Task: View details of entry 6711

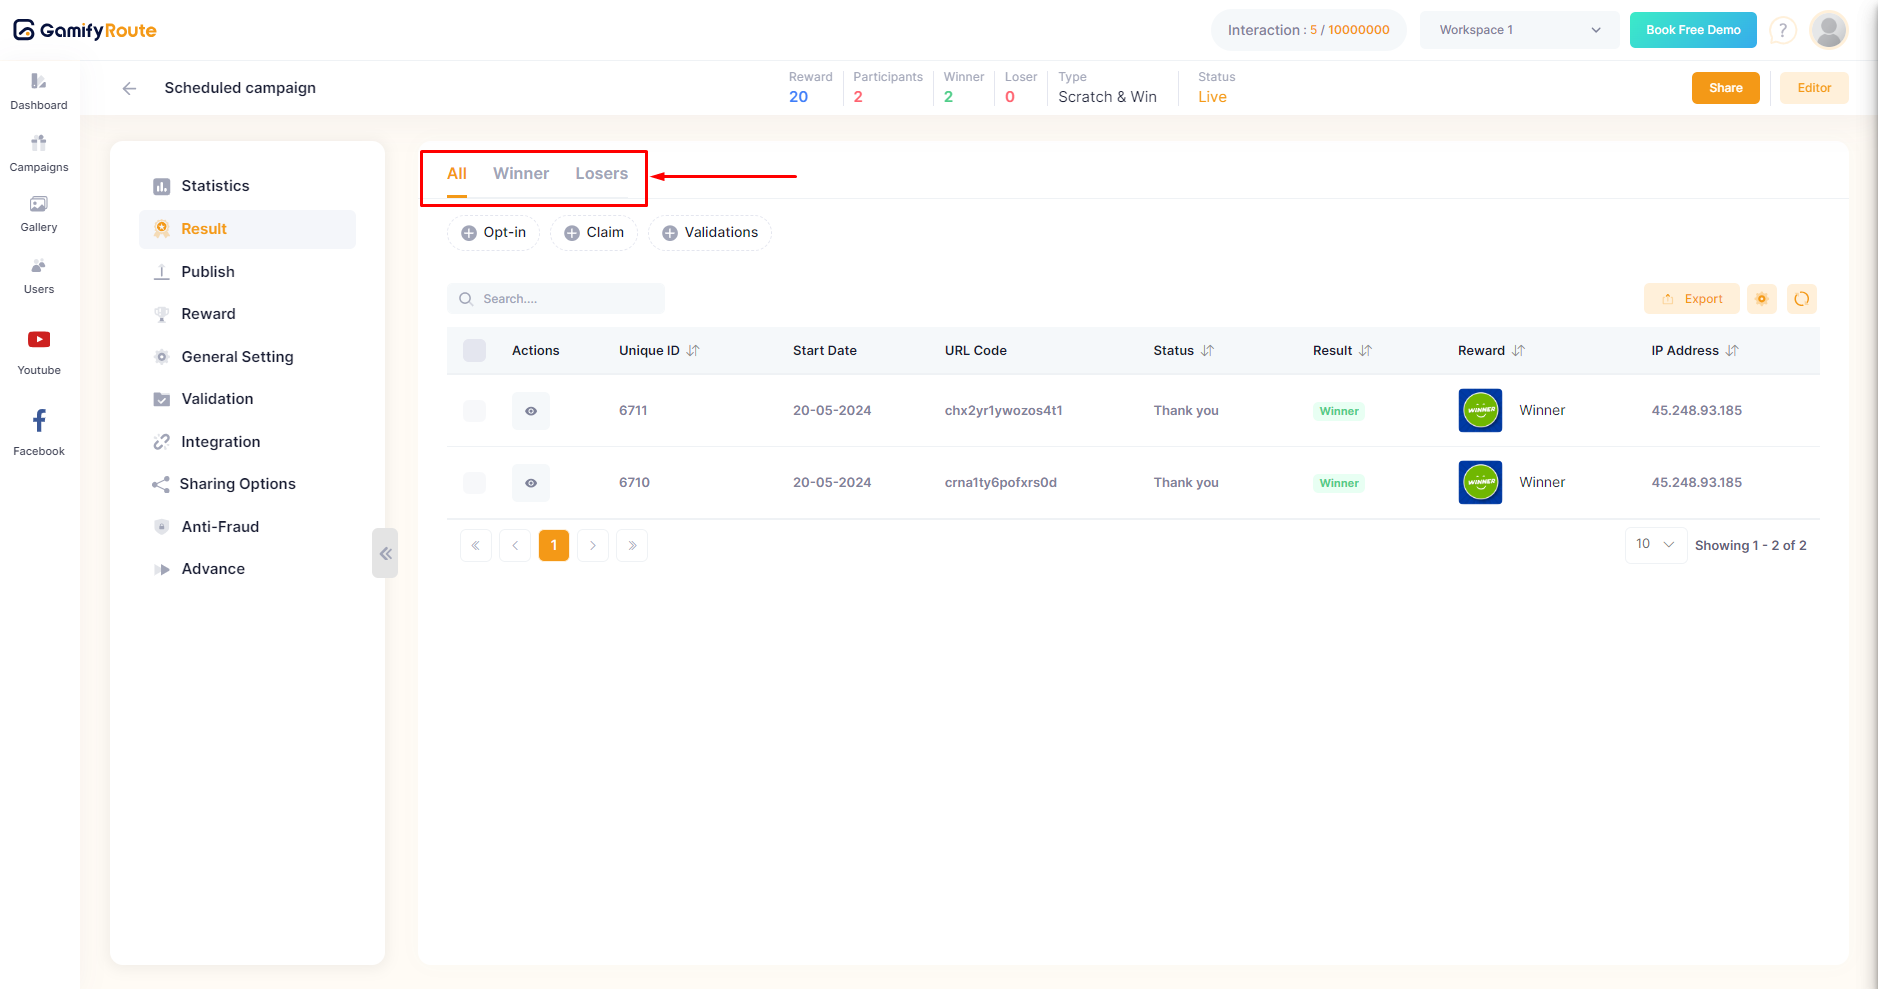Action: pyautogui.click(x=531, y=411)
